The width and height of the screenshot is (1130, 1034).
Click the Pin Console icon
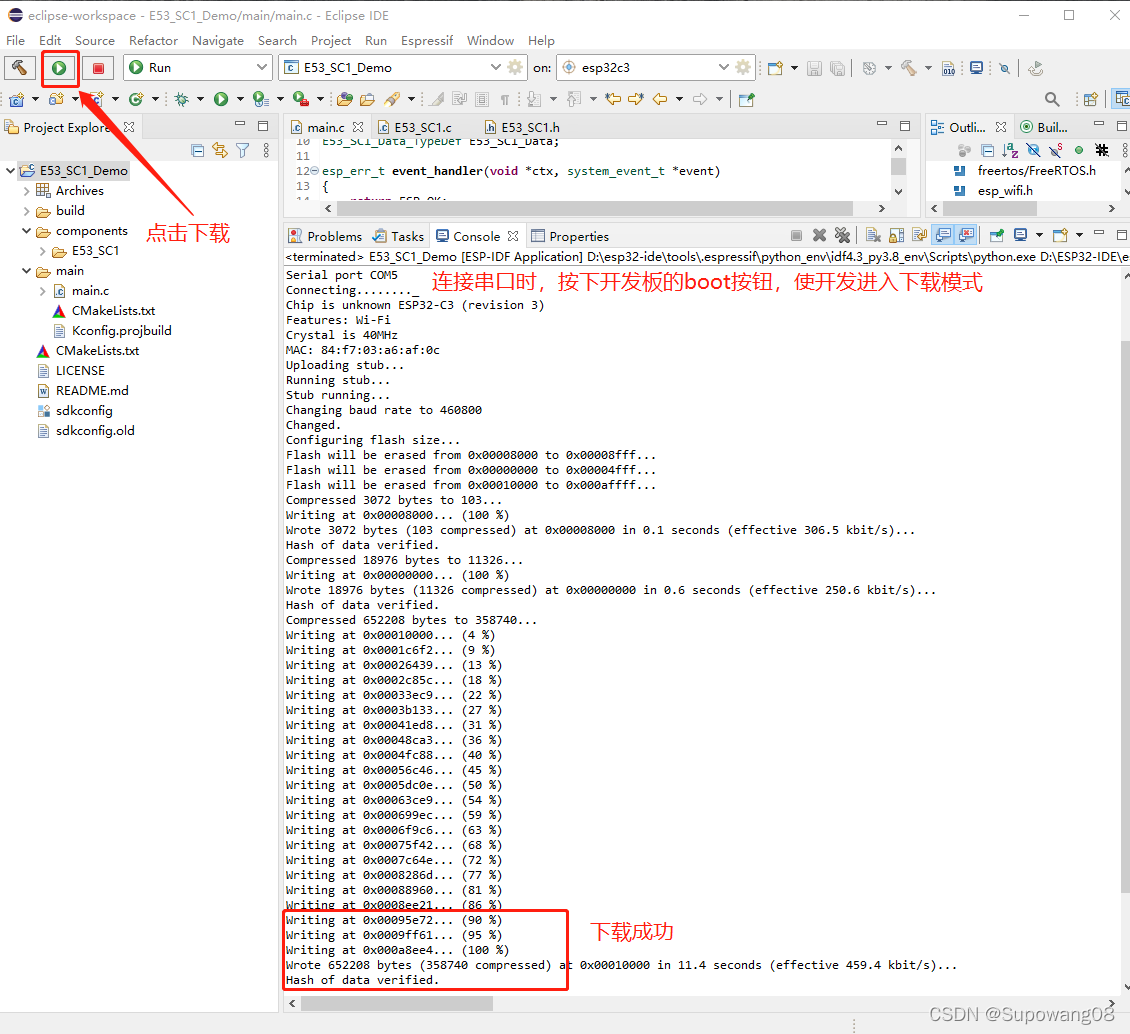997,236
